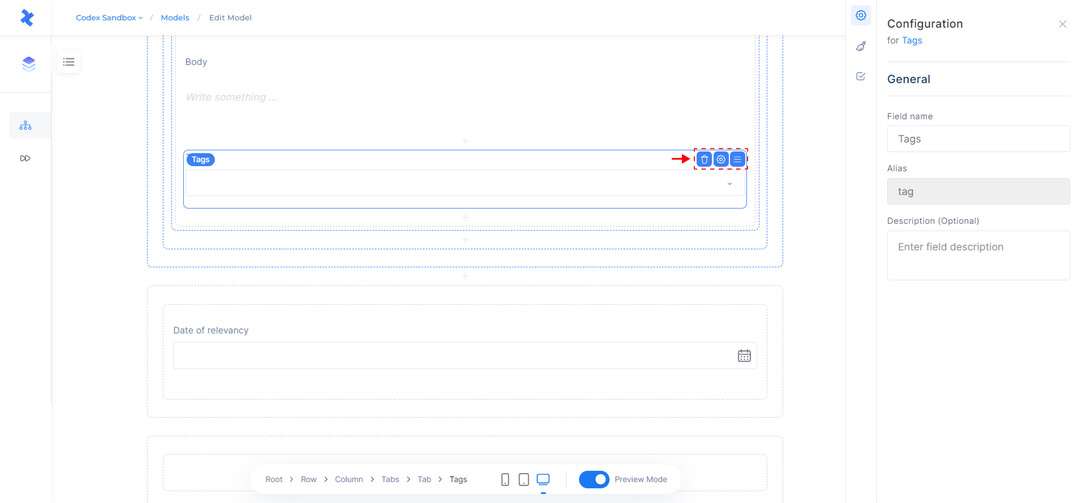The width and height of the screenshot is (1080, 503).
Task: Select Column in the element path
Action: coord(349,480)
